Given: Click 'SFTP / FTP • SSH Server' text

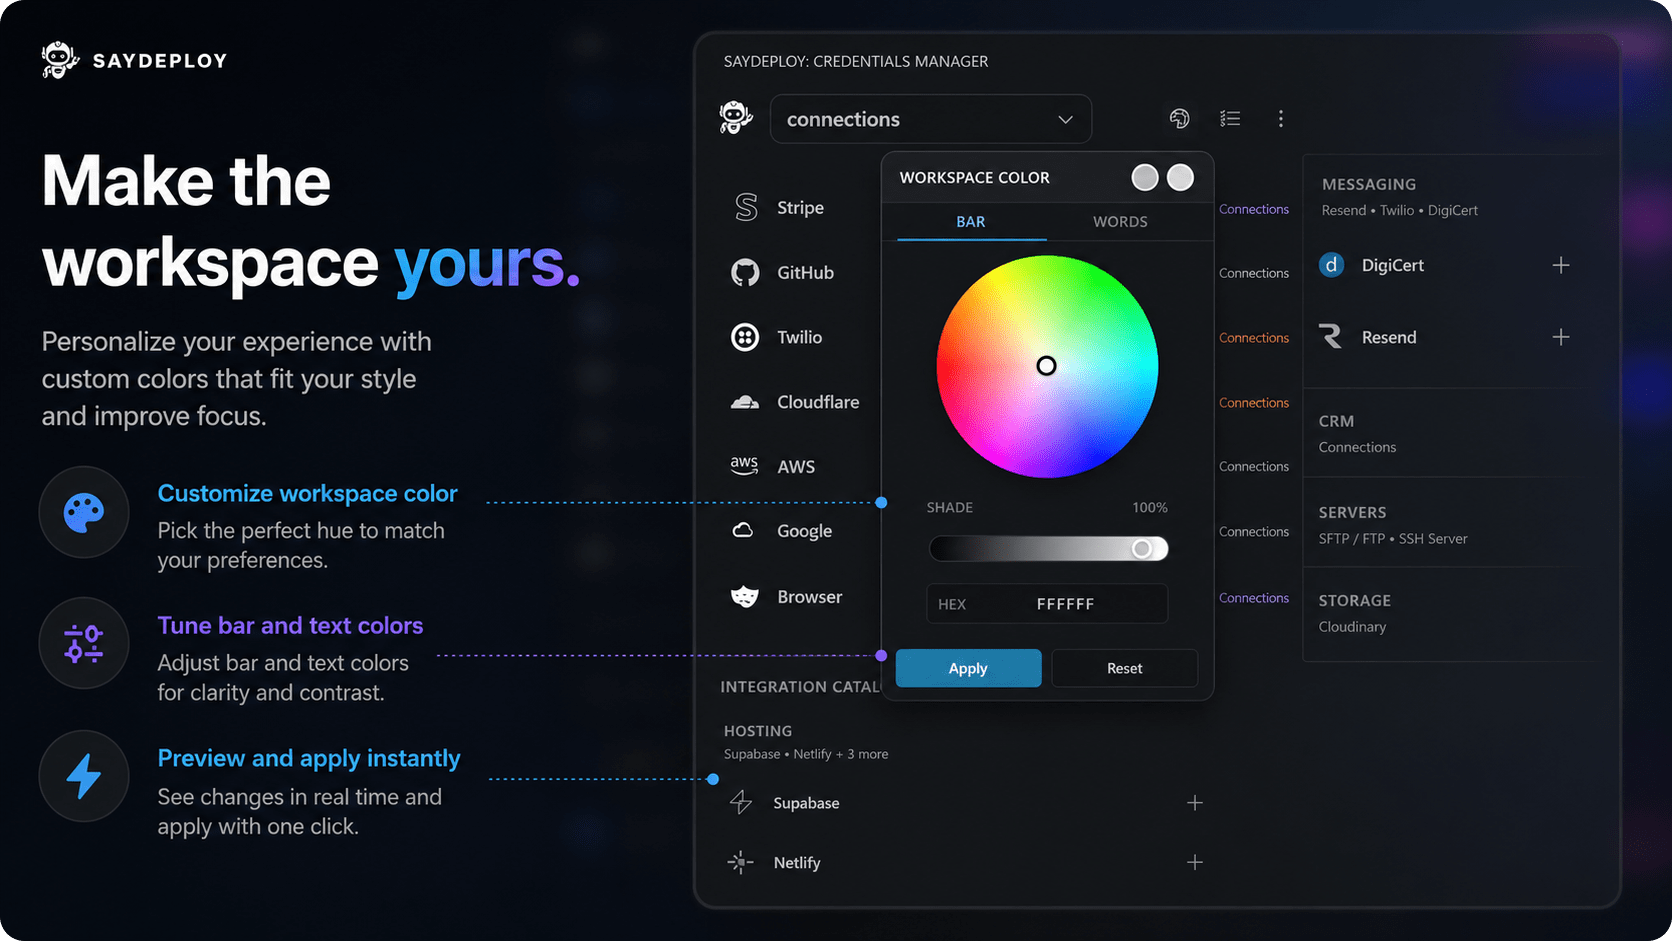Looking at the screenshot, I should click(x=1393, y=538).
